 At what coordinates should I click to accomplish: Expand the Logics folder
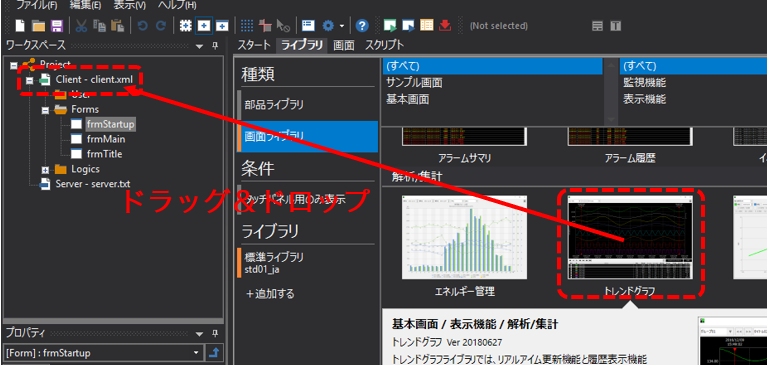[x=45, y=170]
